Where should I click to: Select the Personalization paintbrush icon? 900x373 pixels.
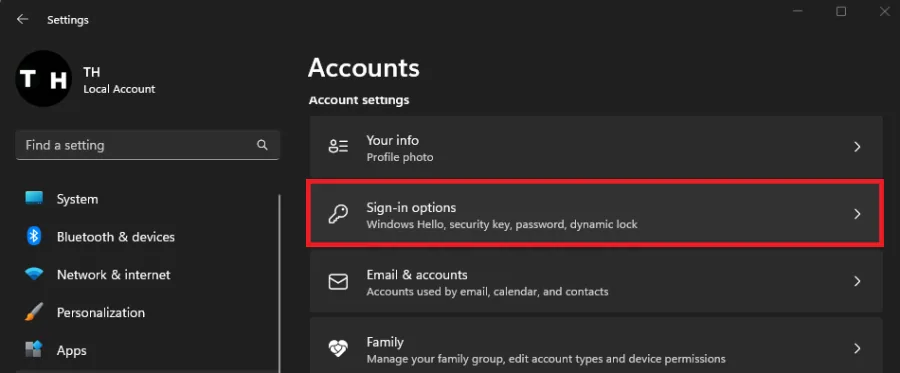pos(34,312)
